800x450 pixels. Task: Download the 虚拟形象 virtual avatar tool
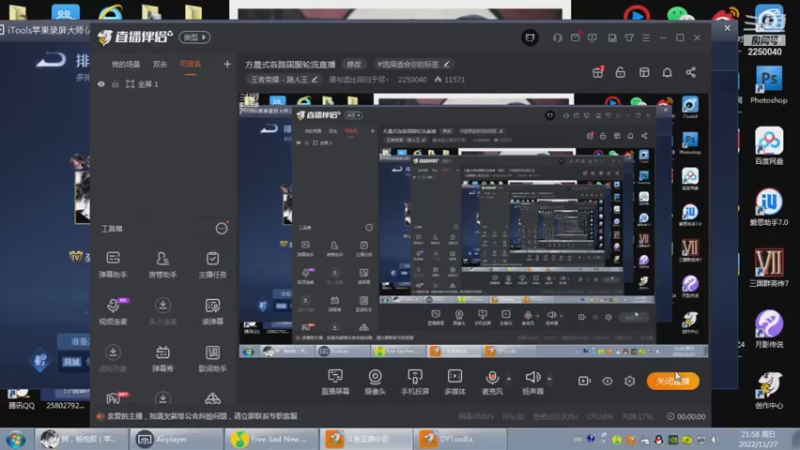pos(113,358)
